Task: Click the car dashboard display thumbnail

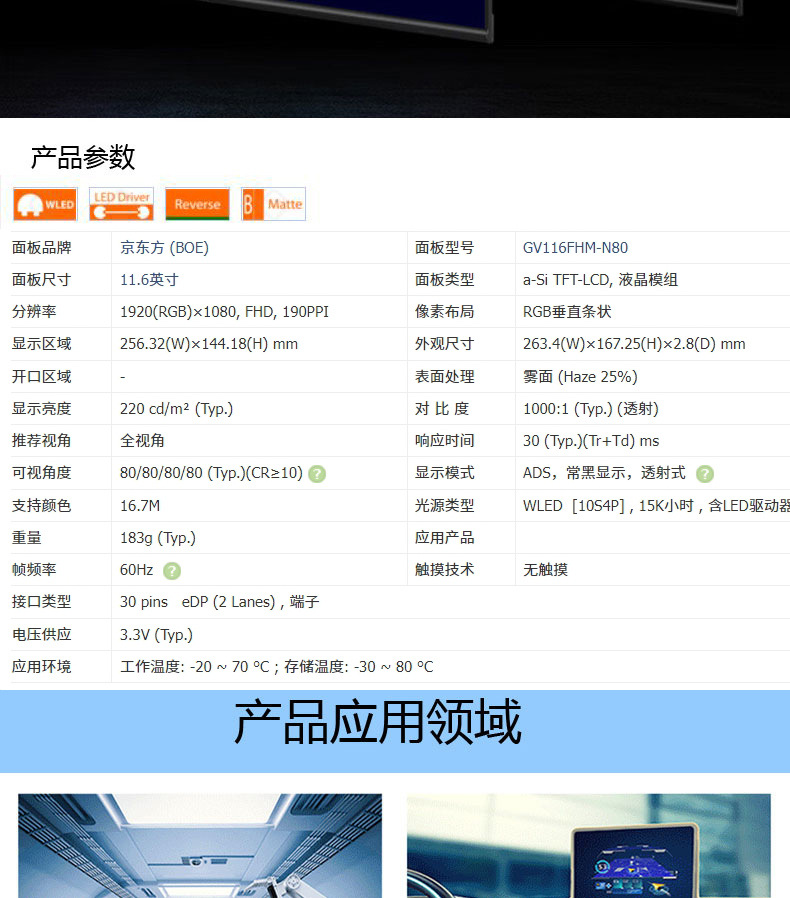Action: (589, 845)
